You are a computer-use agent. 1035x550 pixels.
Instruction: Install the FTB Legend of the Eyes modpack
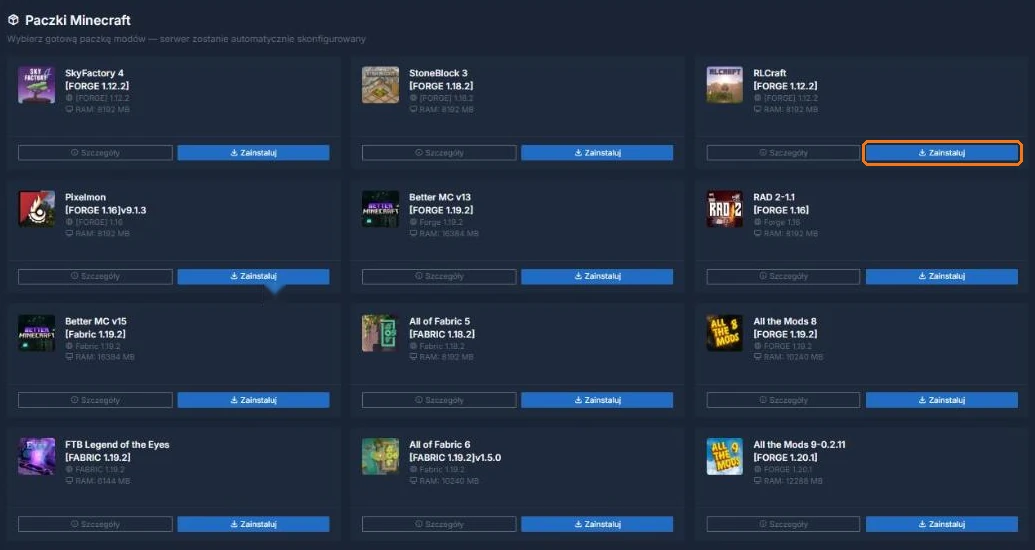(x=253, y=524)
